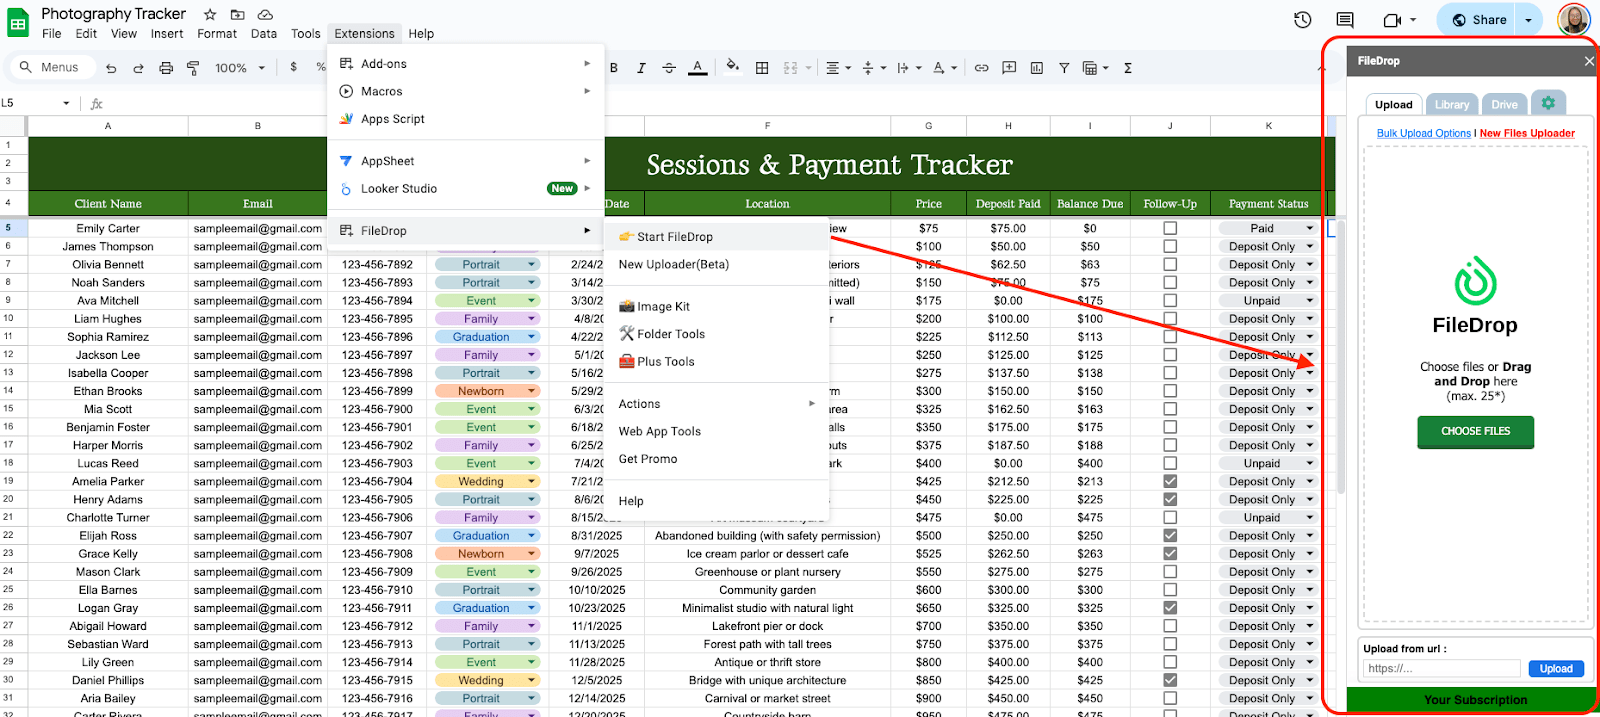Open Type dropdown showing Newborn for Ethan Brooks
The image size is (1600, 717).
click(x=532, y=391)
